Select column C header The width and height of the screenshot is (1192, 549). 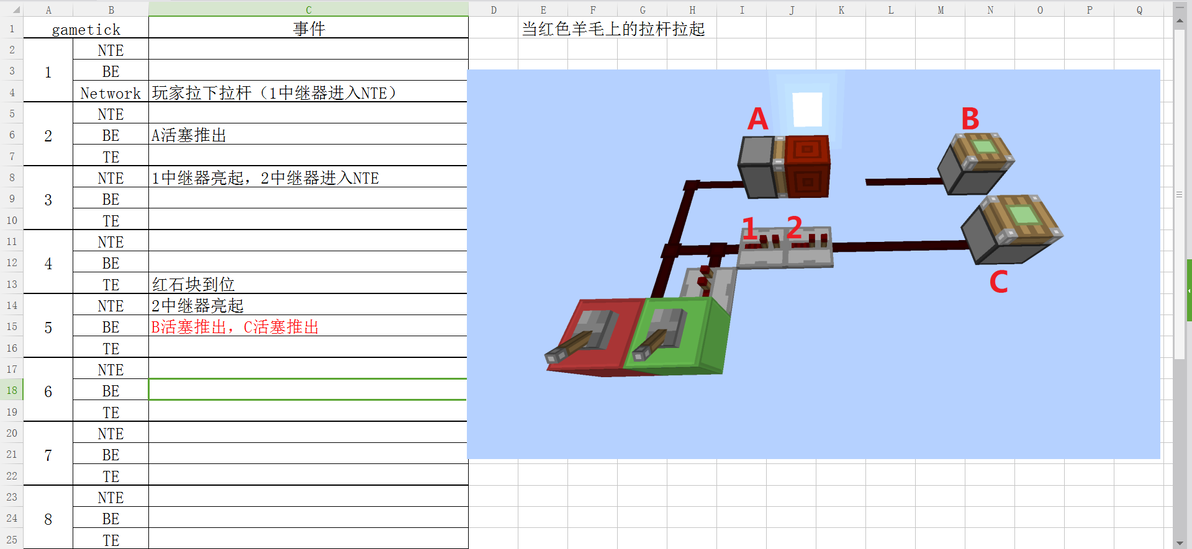pos(309,10)
